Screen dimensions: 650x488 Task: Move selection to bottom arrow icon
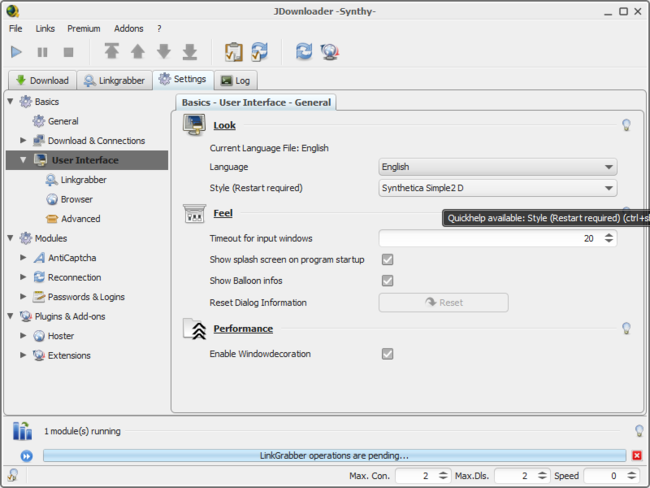click(190, 51)
